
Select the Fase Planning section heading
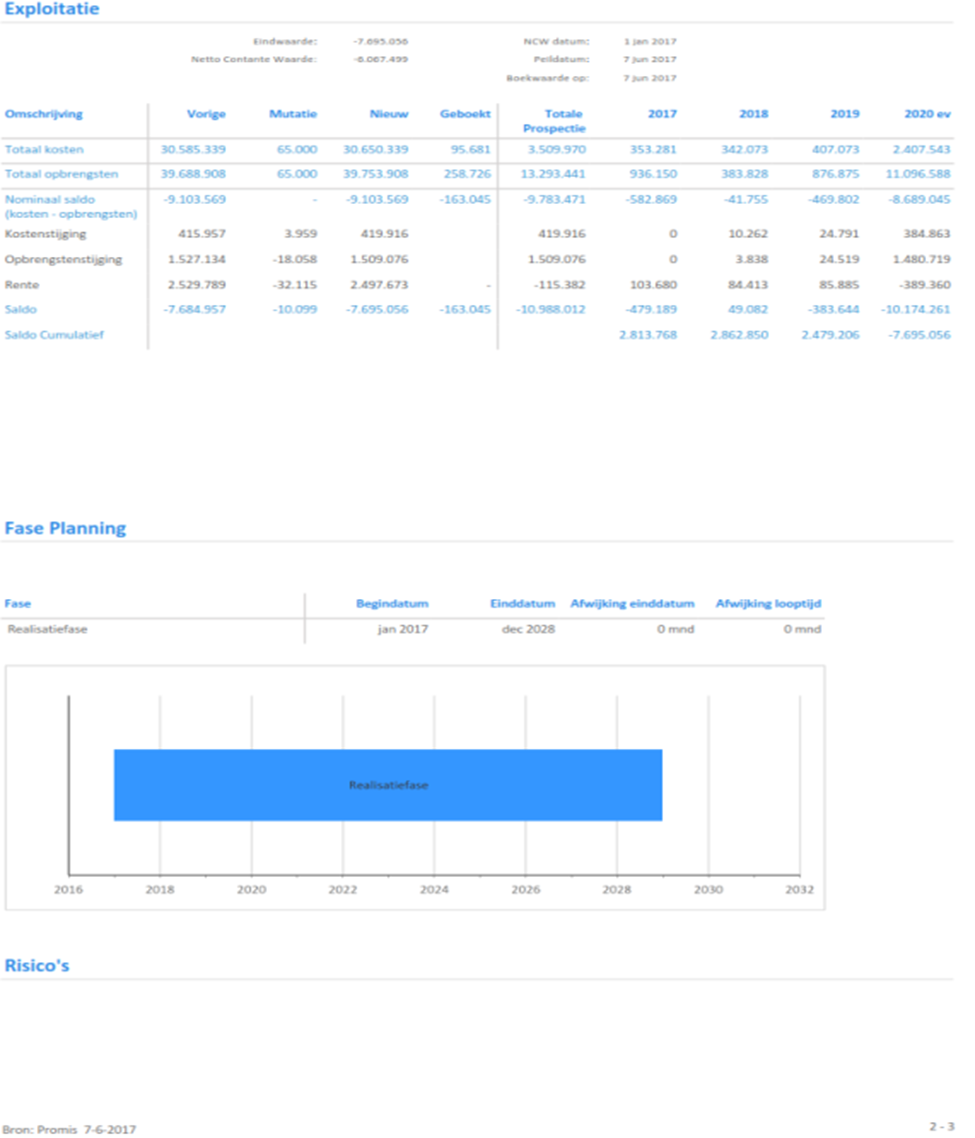pyautogui.click(x=65, y=528)
